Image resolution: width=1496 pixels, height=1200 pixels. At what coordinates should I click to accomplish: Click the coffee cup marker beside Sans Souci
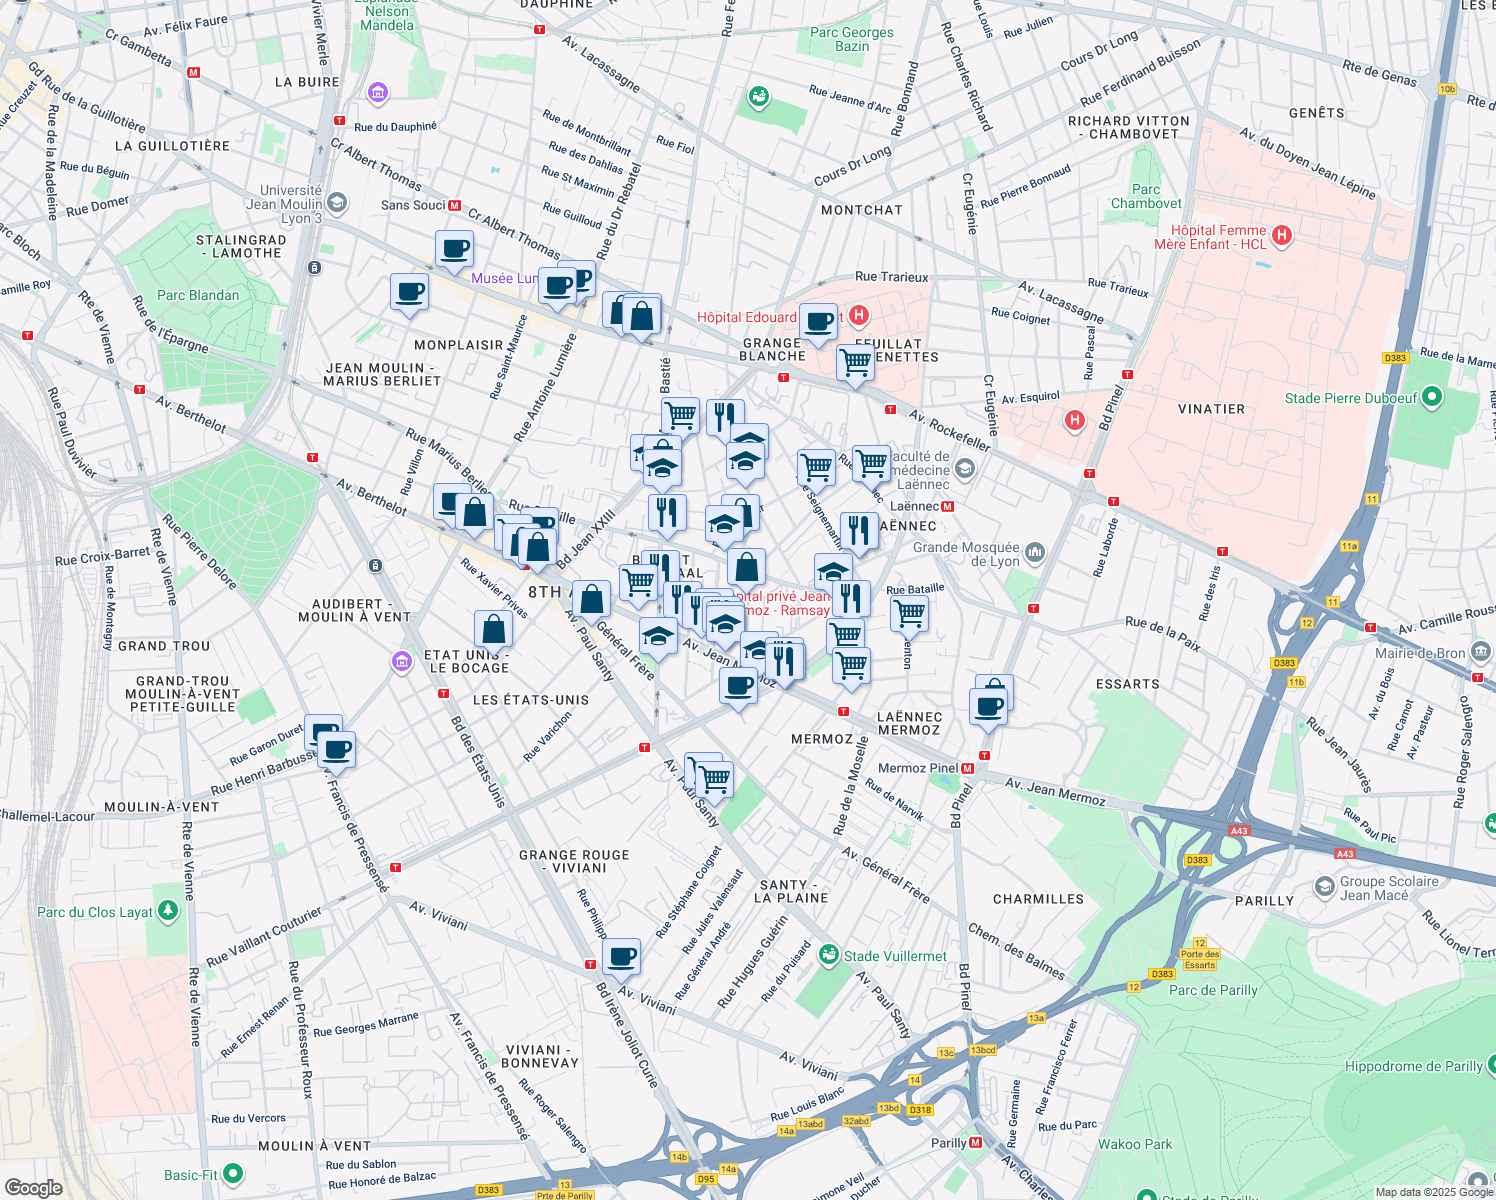(x=454, y=248)
